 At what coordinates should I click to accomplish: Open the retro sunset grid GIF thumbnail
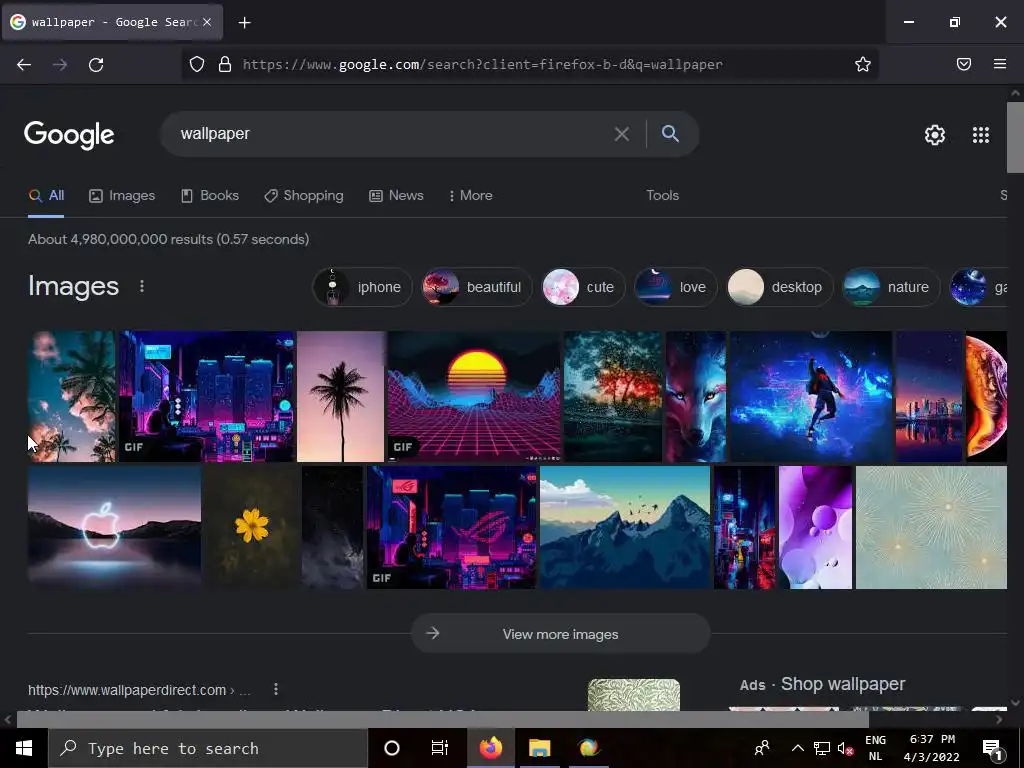tap(474, 396)
